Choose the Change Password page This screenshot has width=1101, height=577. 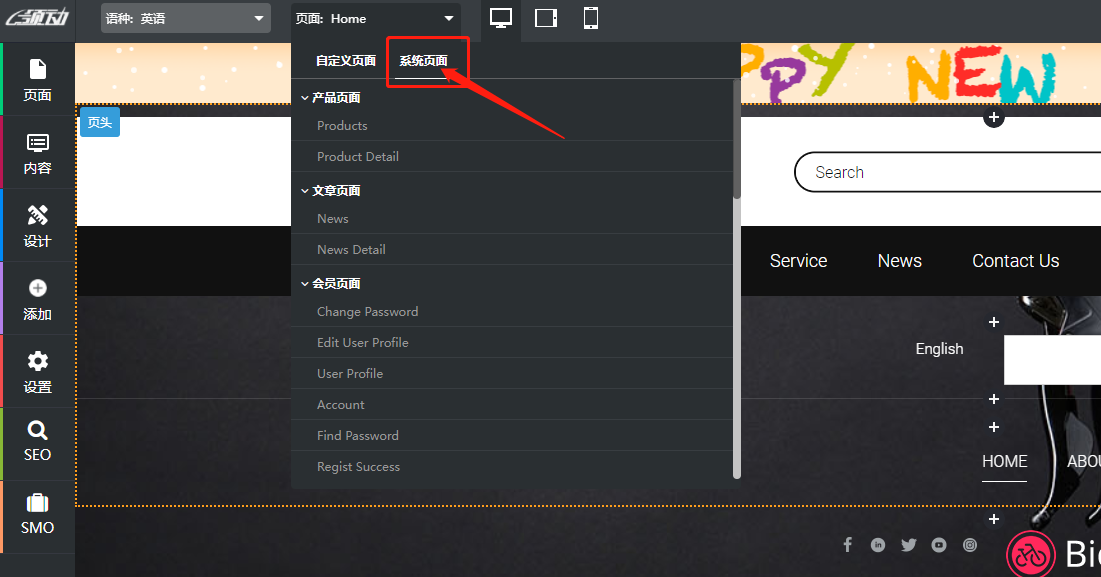coord(367,312)
